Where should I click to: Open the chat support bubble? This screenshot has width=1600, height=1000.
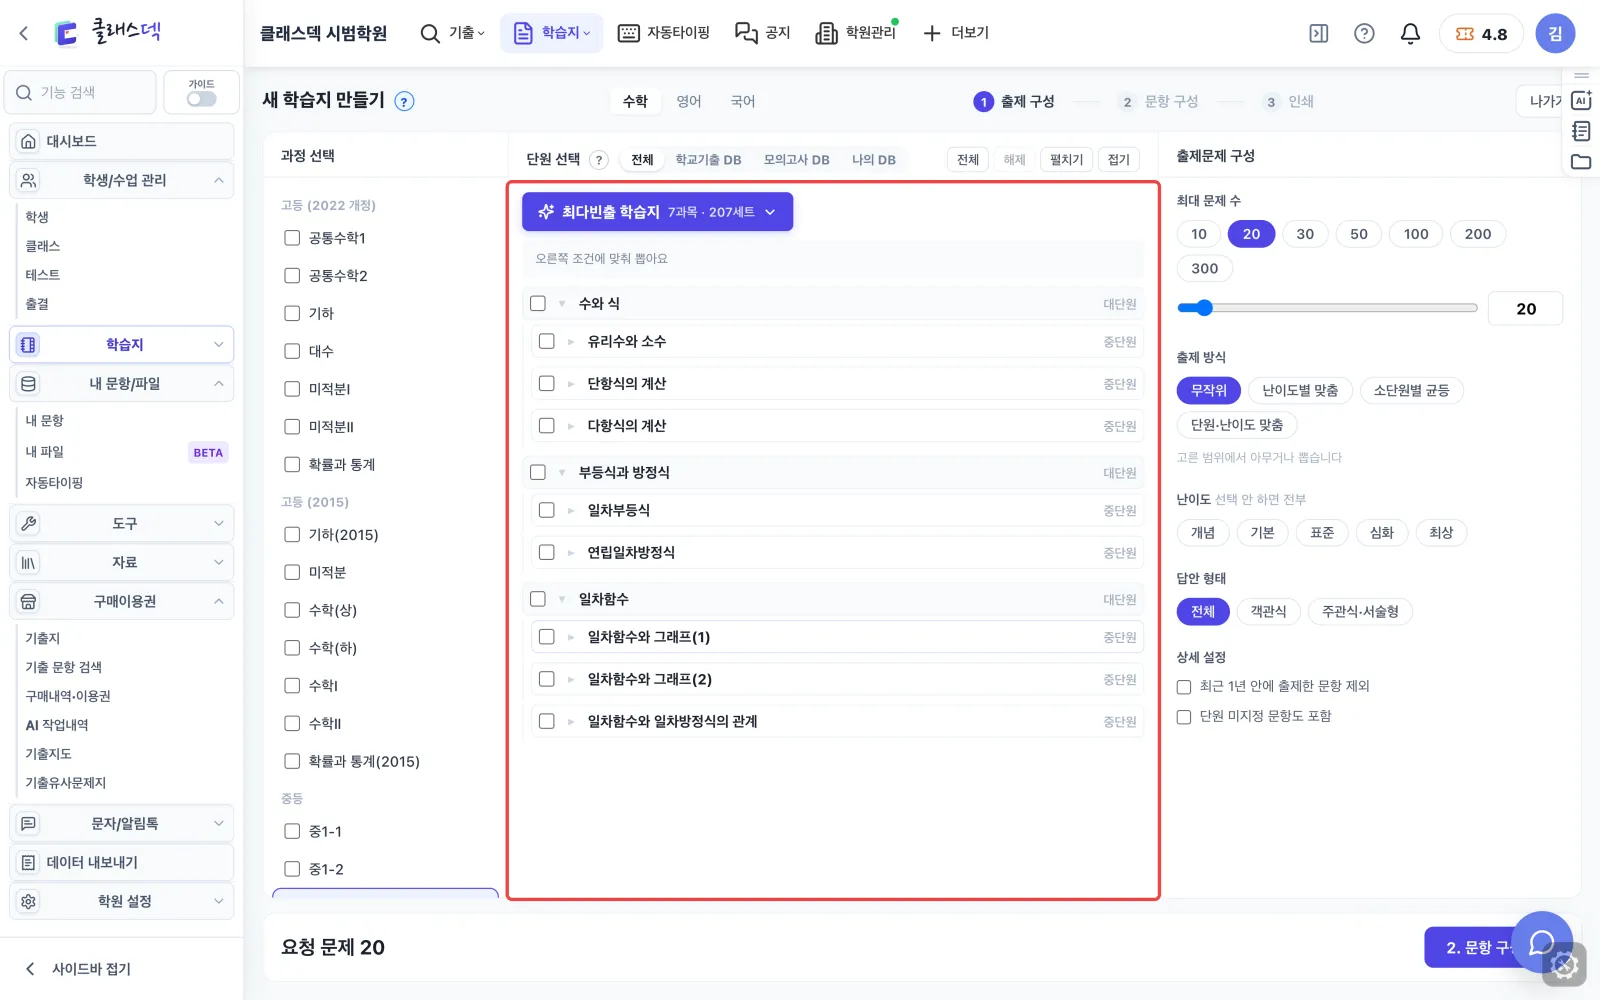pos(1543,942)
